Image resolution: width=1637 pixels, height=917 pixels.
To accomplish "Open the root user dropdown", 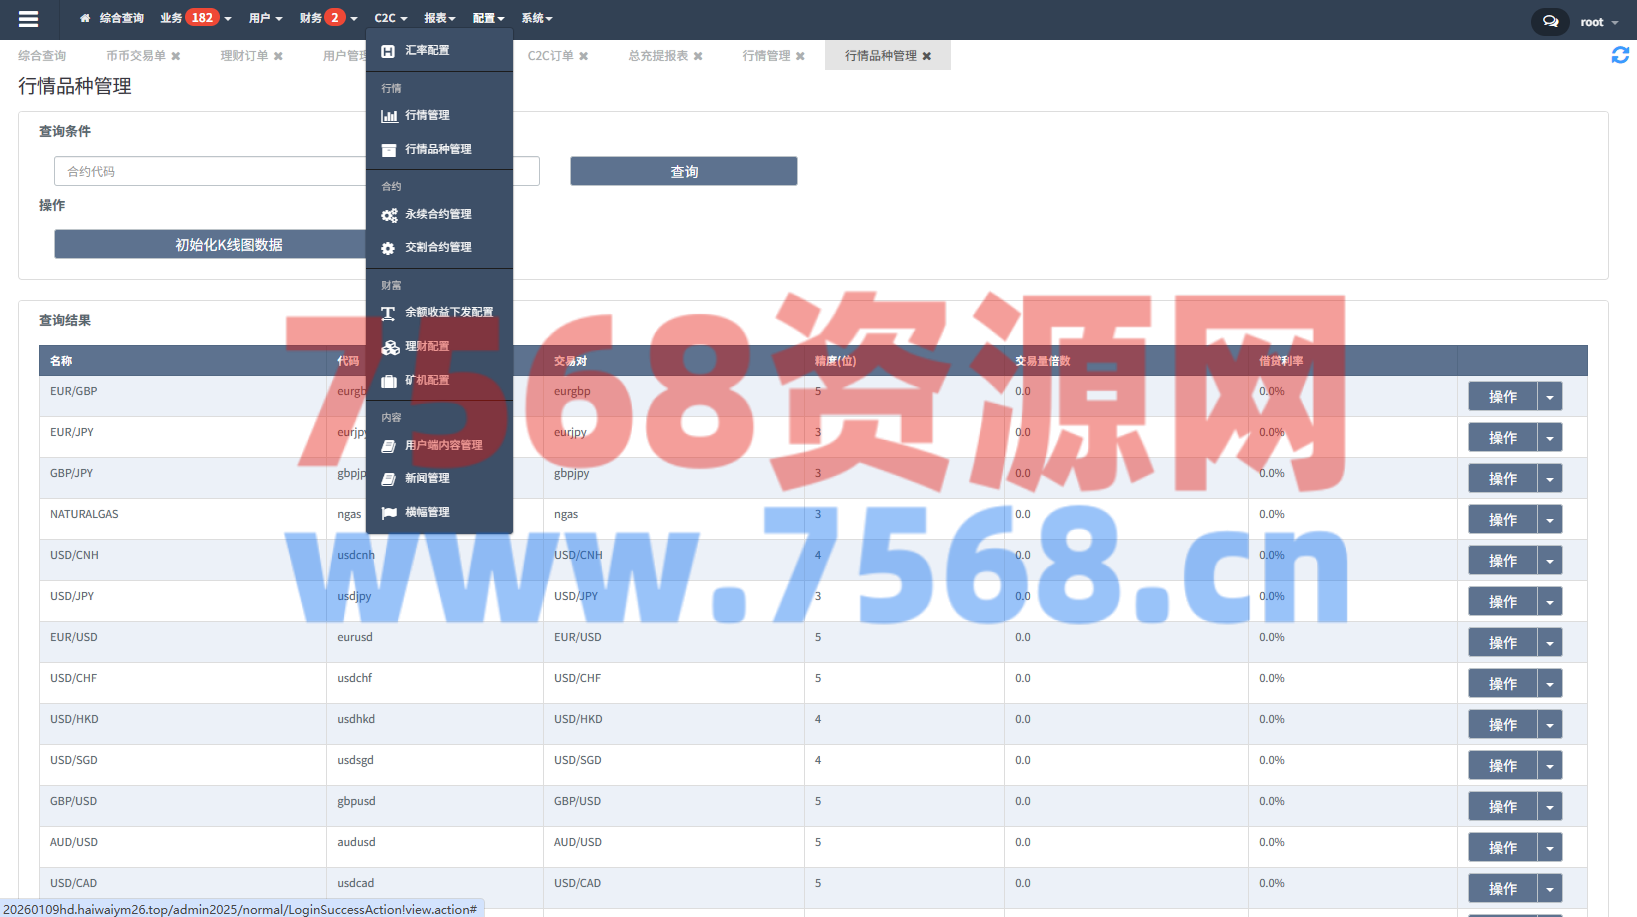I will tap(1598, 22).
